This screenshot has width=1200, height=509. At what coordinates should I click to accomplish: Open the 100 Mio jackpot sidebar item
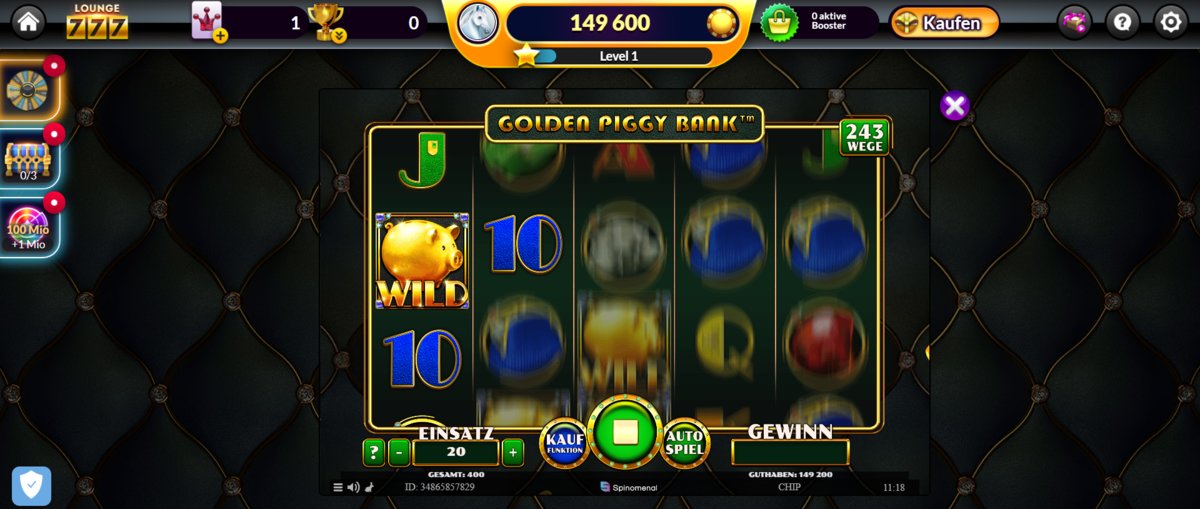click(x=26, y=227)
